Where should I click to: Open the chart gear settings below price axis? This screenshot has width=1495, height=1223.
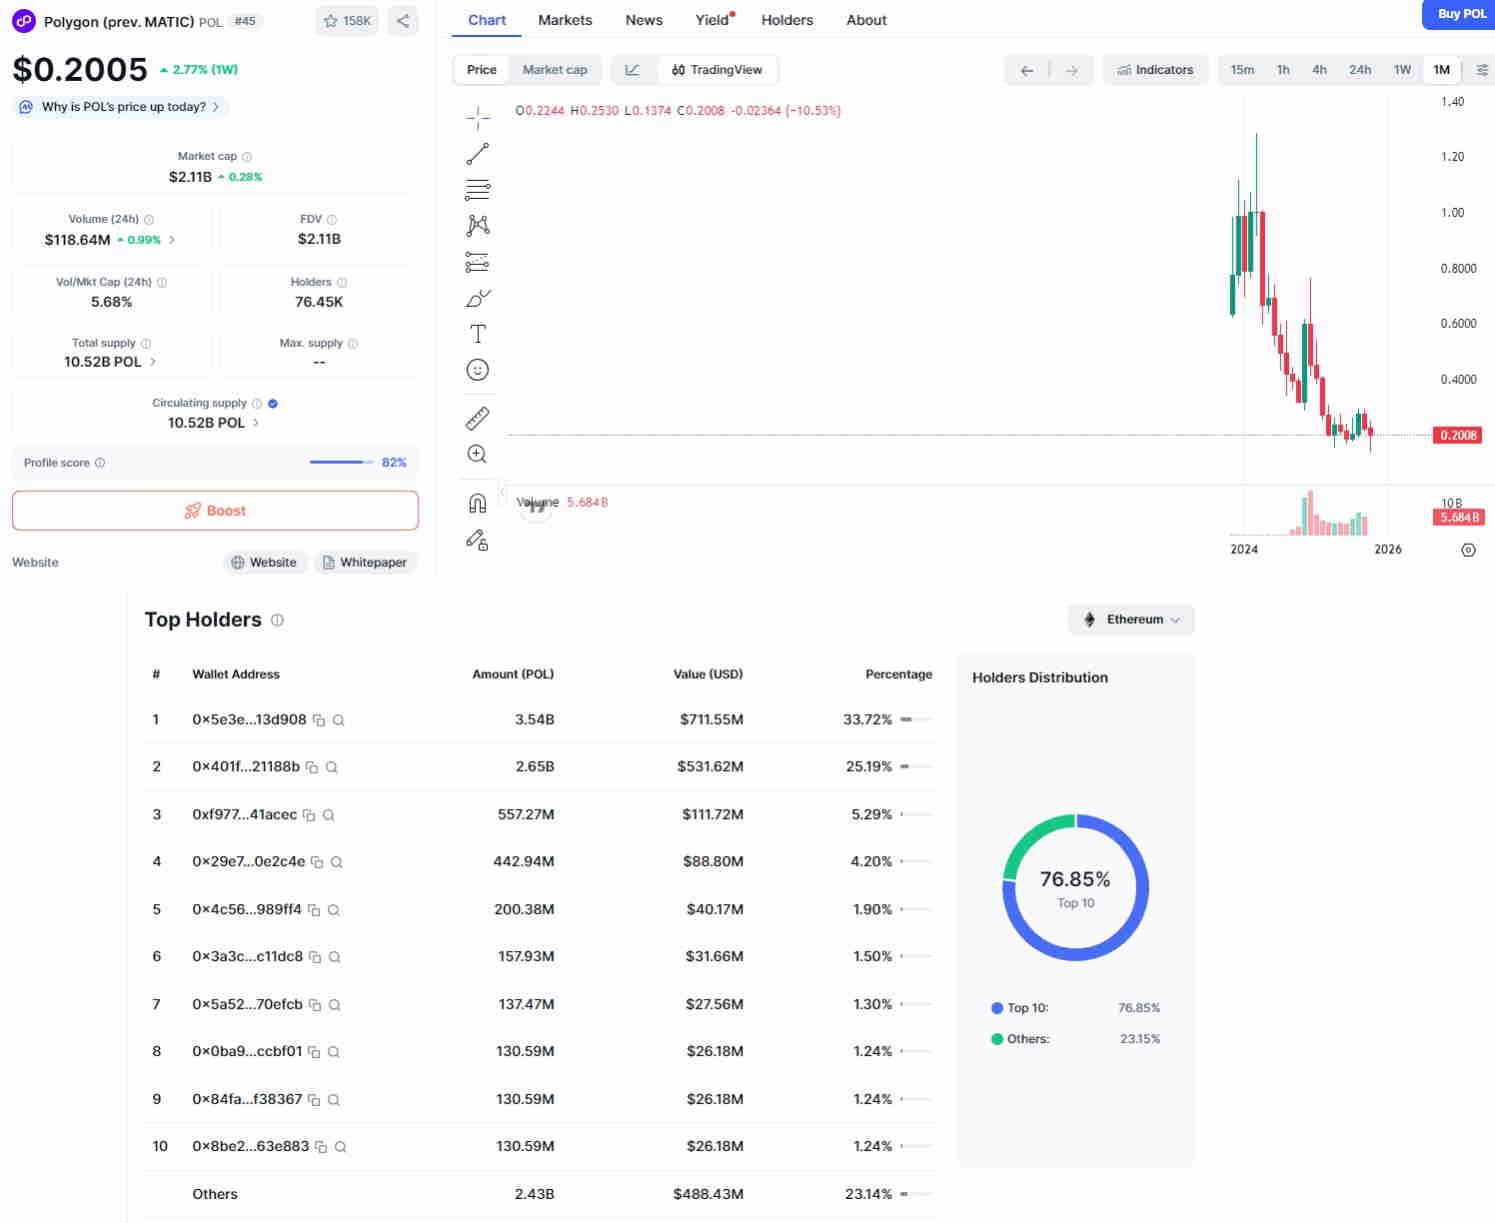coord(1468,550)
